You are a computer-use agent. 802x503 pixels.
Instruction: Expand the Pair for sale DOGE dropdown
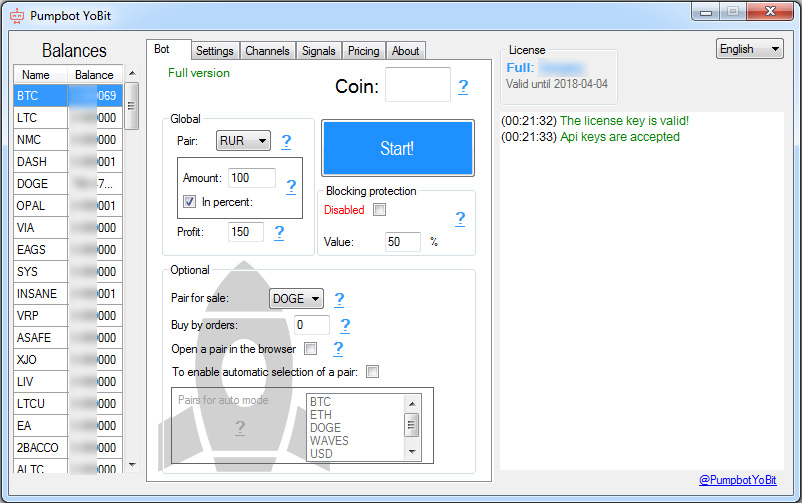(x=296, y=298)
